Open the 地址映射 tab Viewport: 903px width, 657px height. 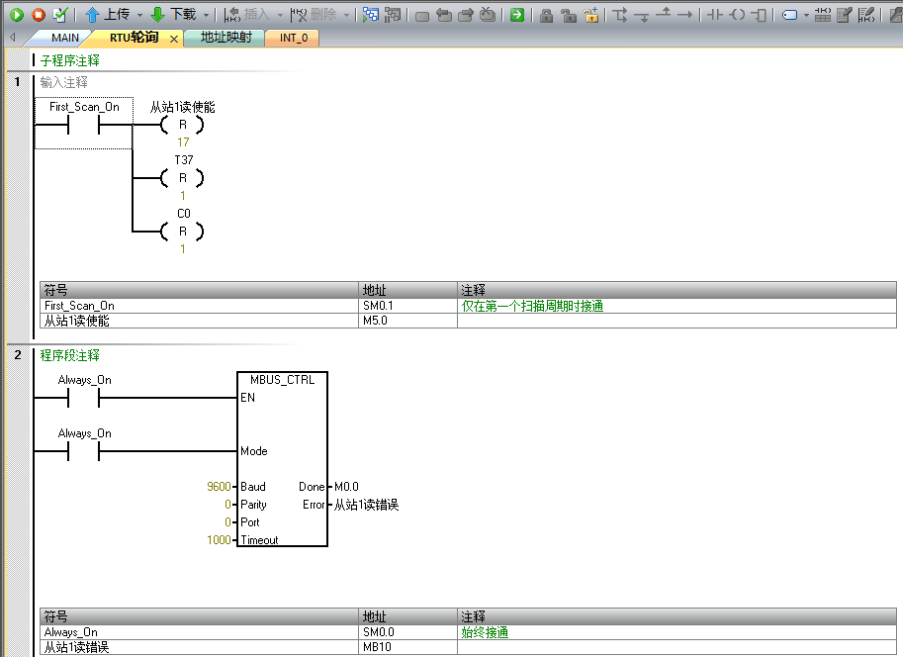click(226, 38)
